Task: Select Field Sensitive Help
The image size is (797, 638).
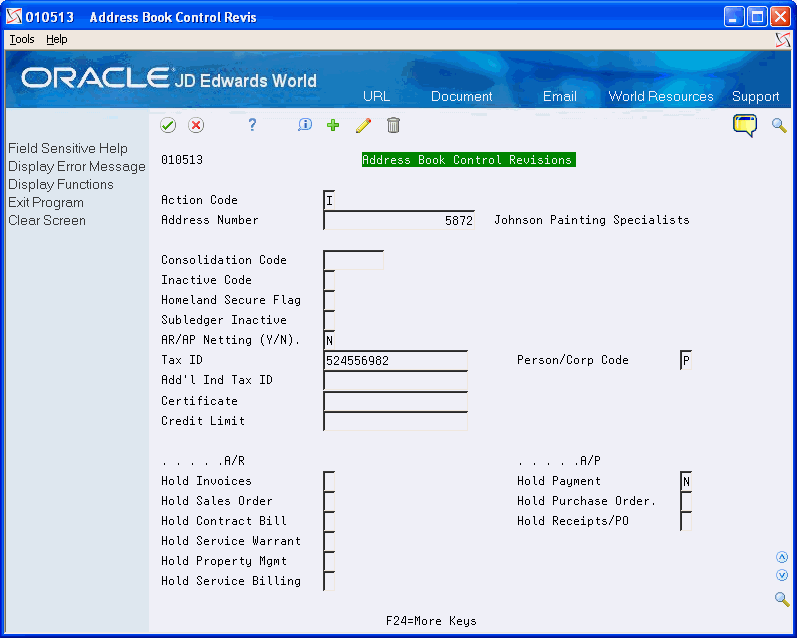Action: (68, 148)
